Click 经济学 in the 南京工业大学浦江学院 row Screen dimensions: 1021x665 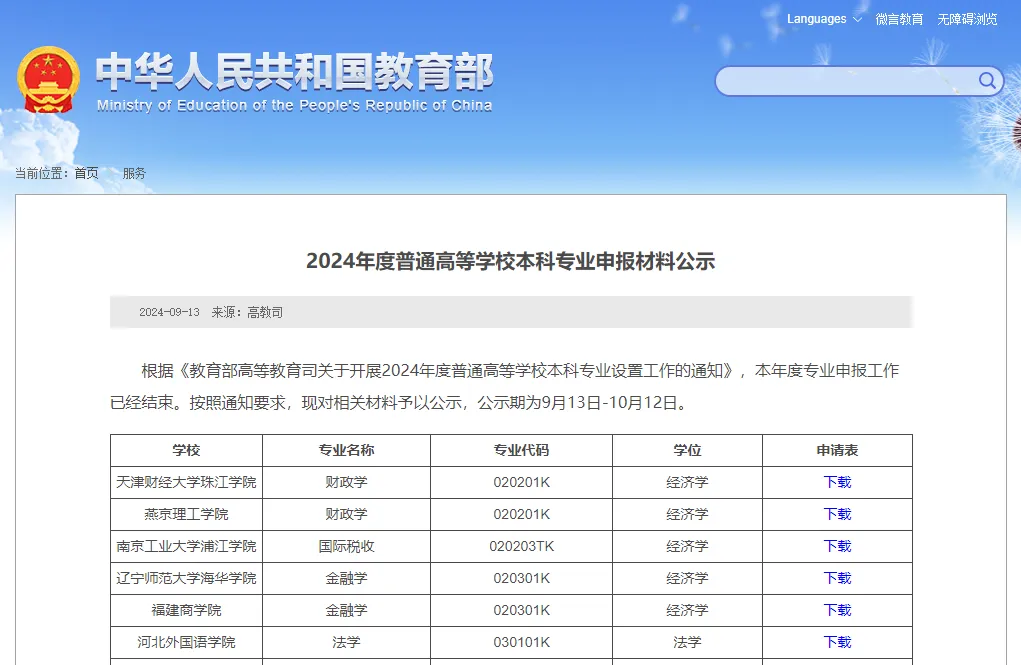tap(688, 546)
